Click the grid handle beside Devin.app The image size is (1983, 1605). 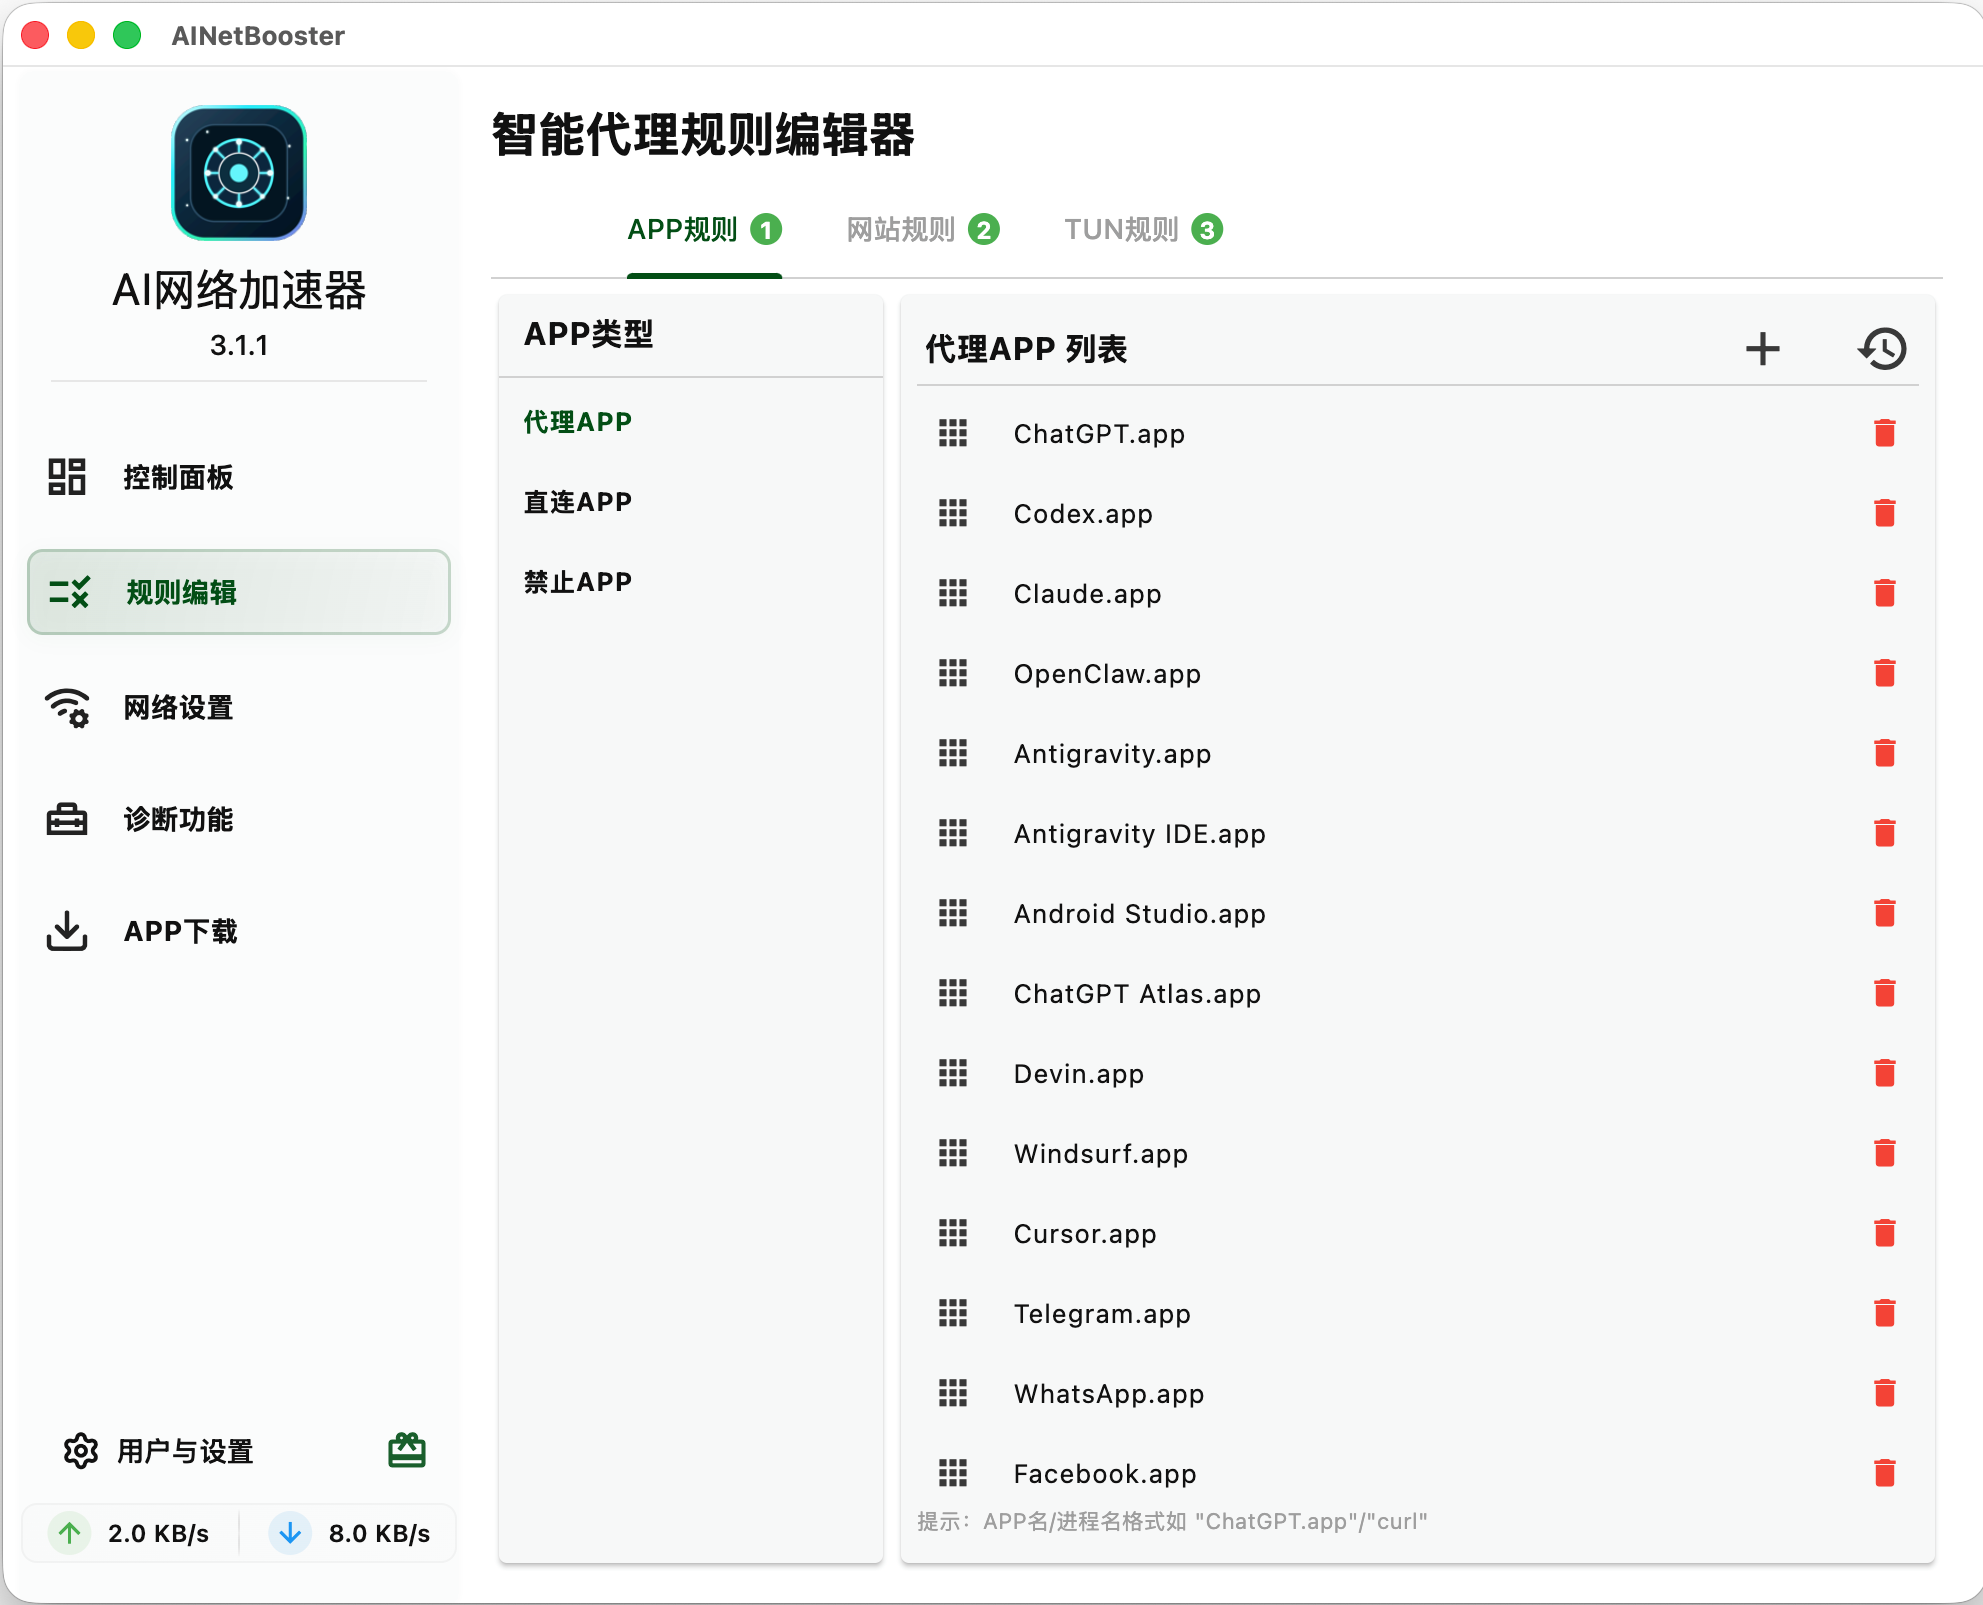click(953, 1073)
